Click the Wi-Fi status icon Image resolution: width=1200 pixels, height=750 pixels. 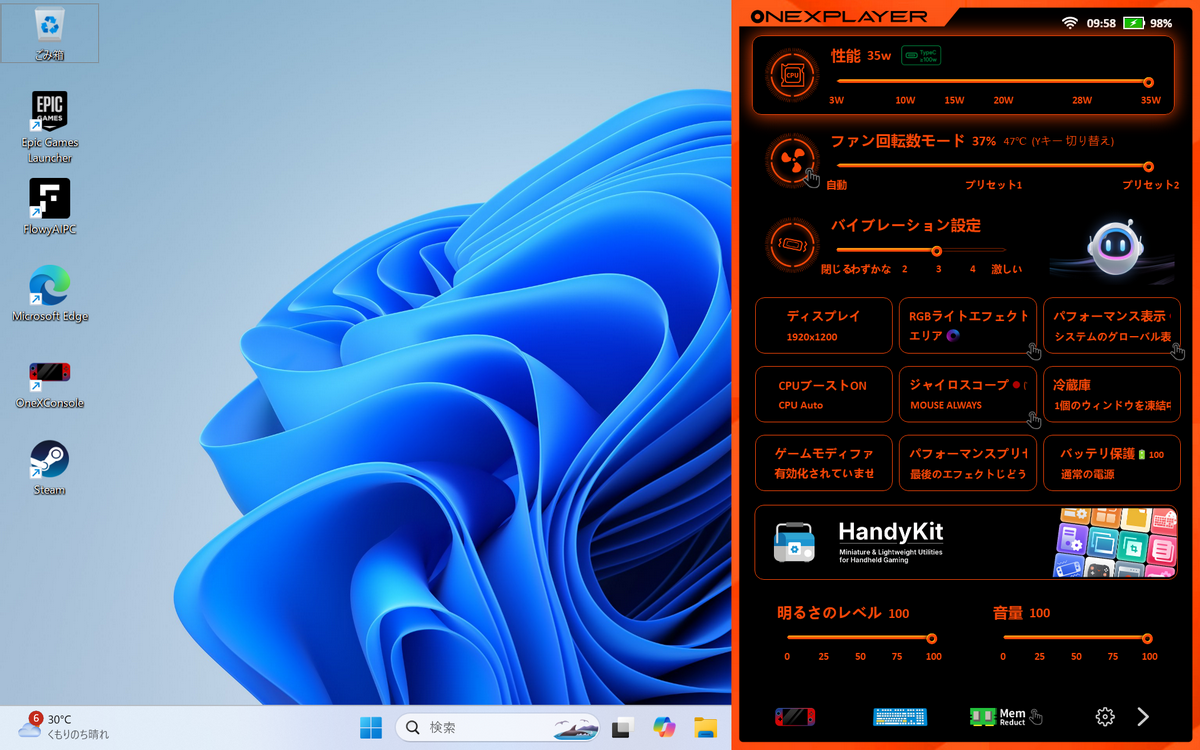(x=1070, y=22)
